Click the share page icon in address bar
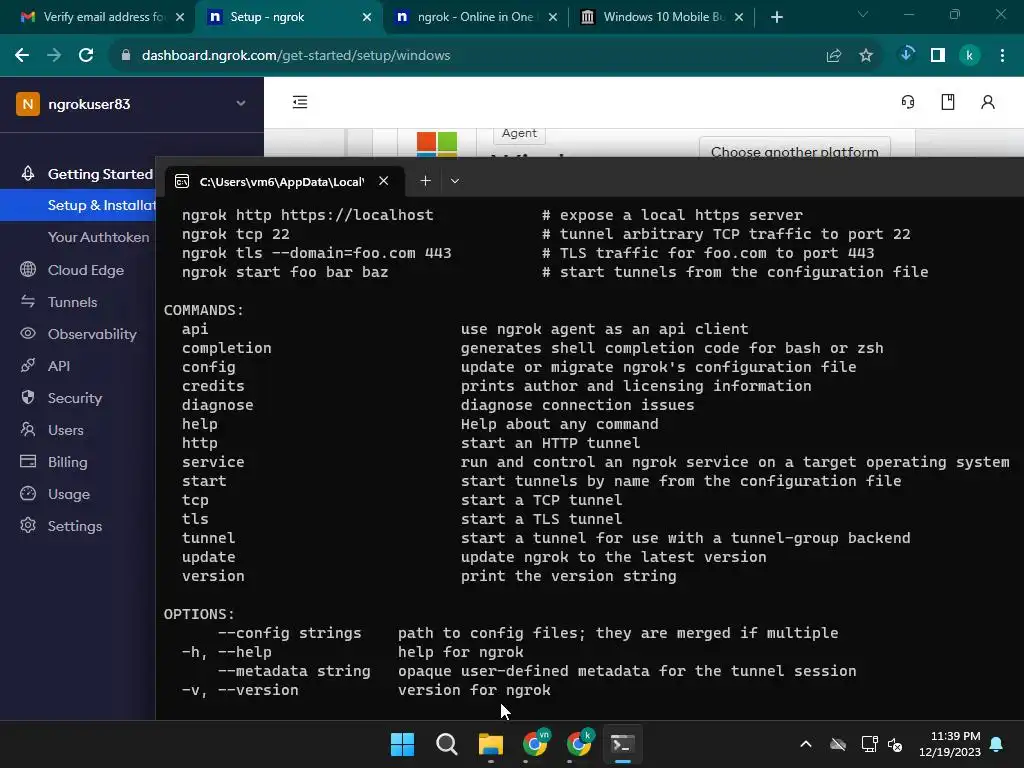This screenshot has height=768, width=1024. pos(834,56)
